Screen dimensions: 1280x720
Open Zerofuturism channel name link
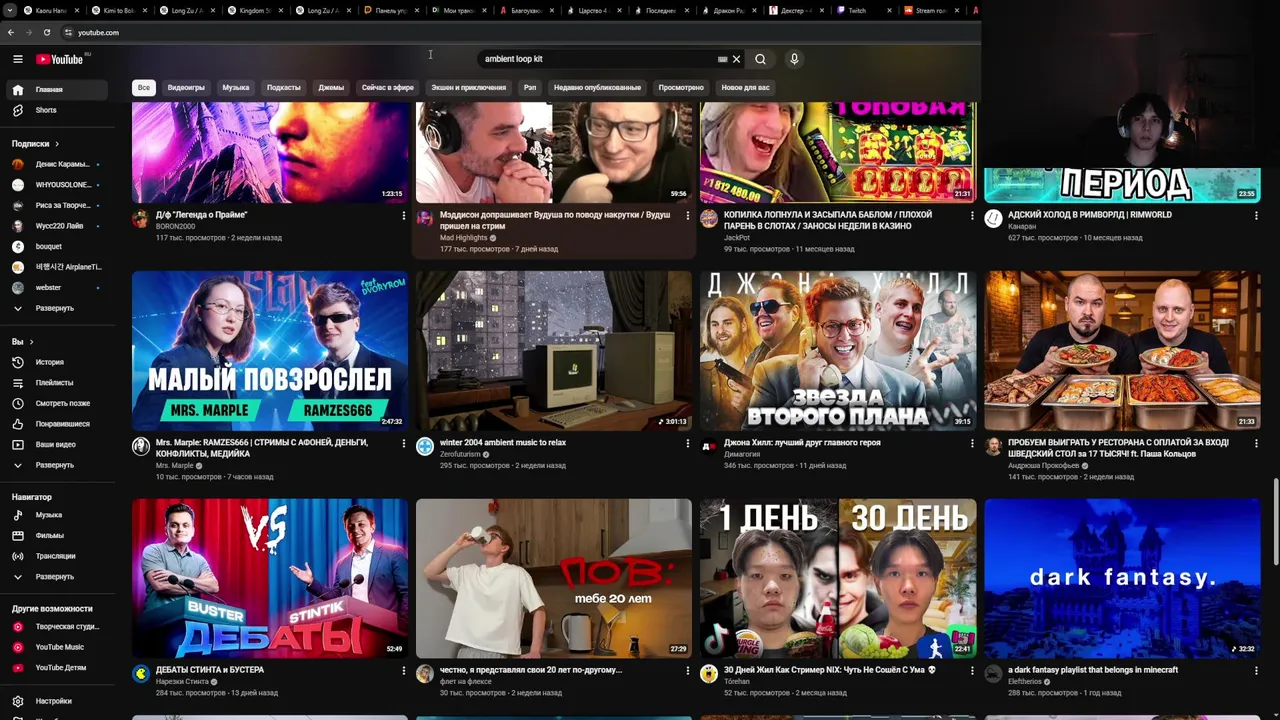click(x=460, y=454)
